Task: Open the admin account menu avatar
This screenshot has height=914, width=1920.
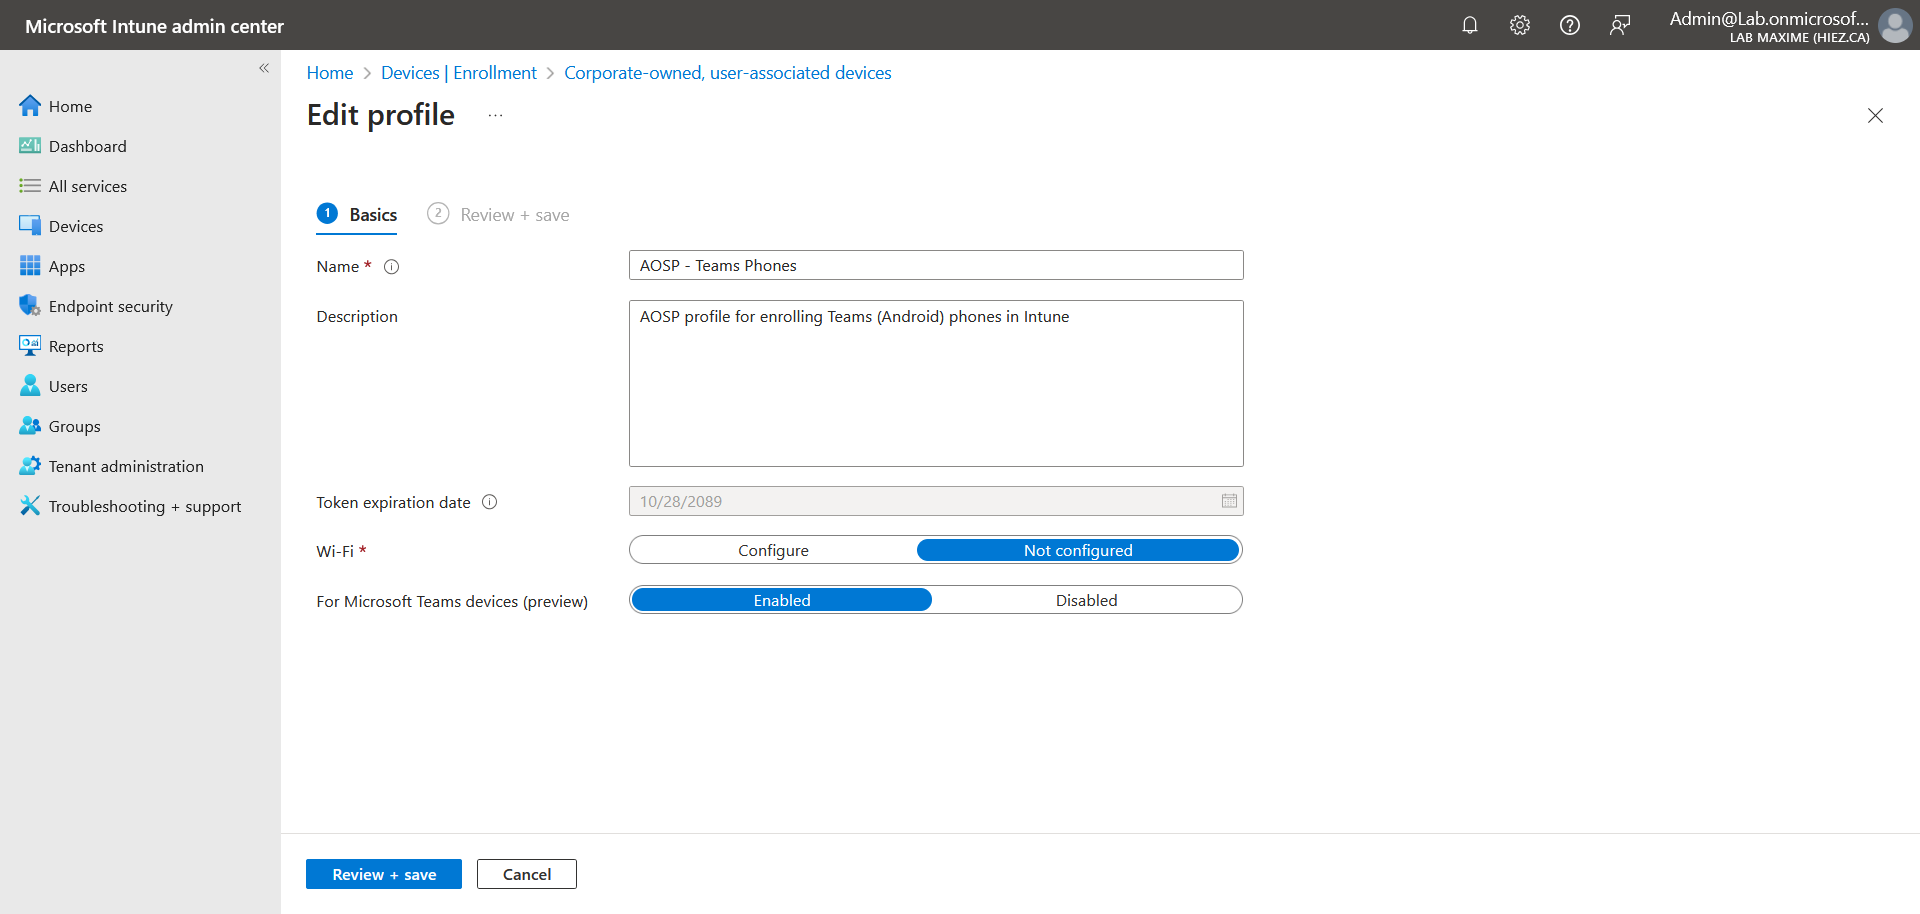Action: coord(1894,25)
